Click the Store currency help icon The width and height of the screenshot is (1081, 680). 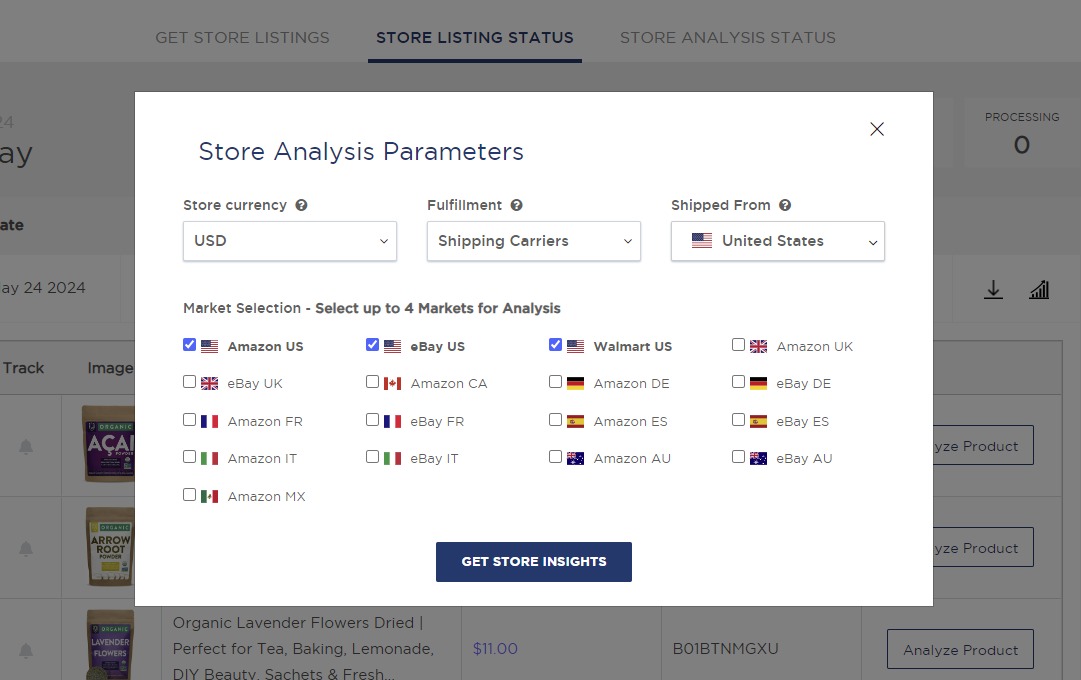point(301,204)
